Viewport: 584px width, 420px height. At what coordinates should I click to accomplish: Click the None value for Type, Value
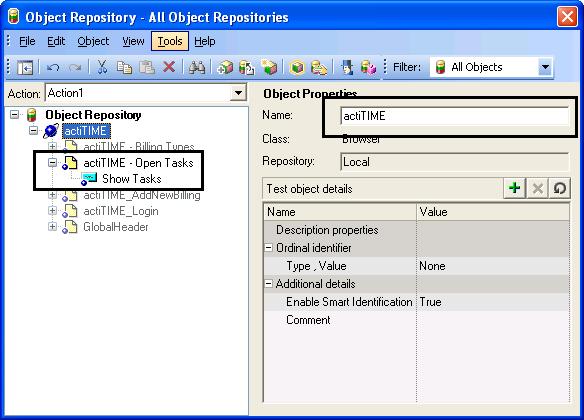(x=432, y=266)
